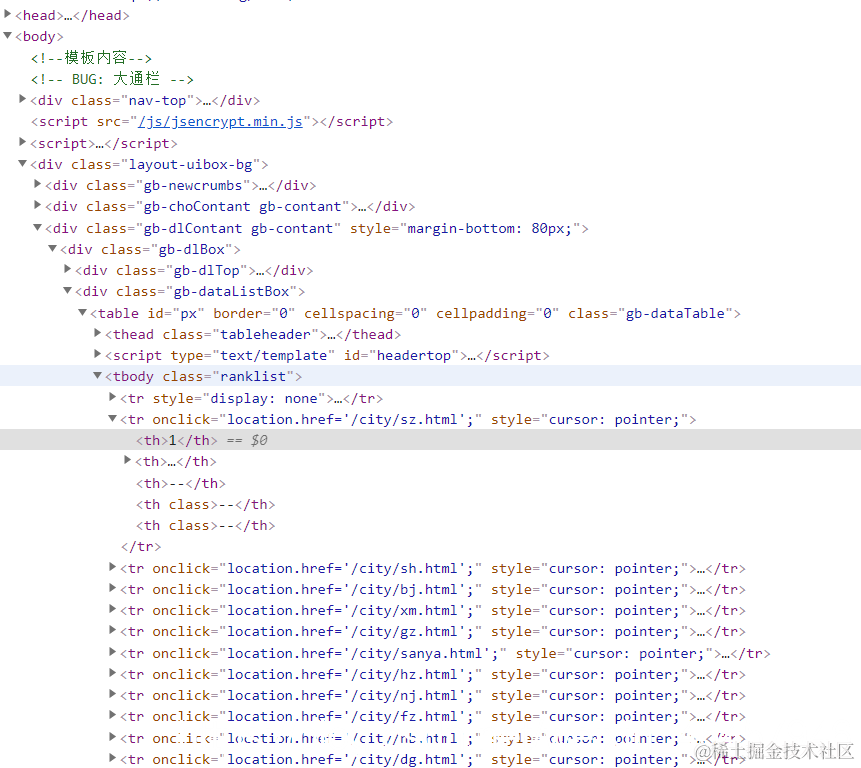The image size is (861, 768).
Task: Open the /js/jsencrypt.min.js script link
Action: [x=220, y=121]
